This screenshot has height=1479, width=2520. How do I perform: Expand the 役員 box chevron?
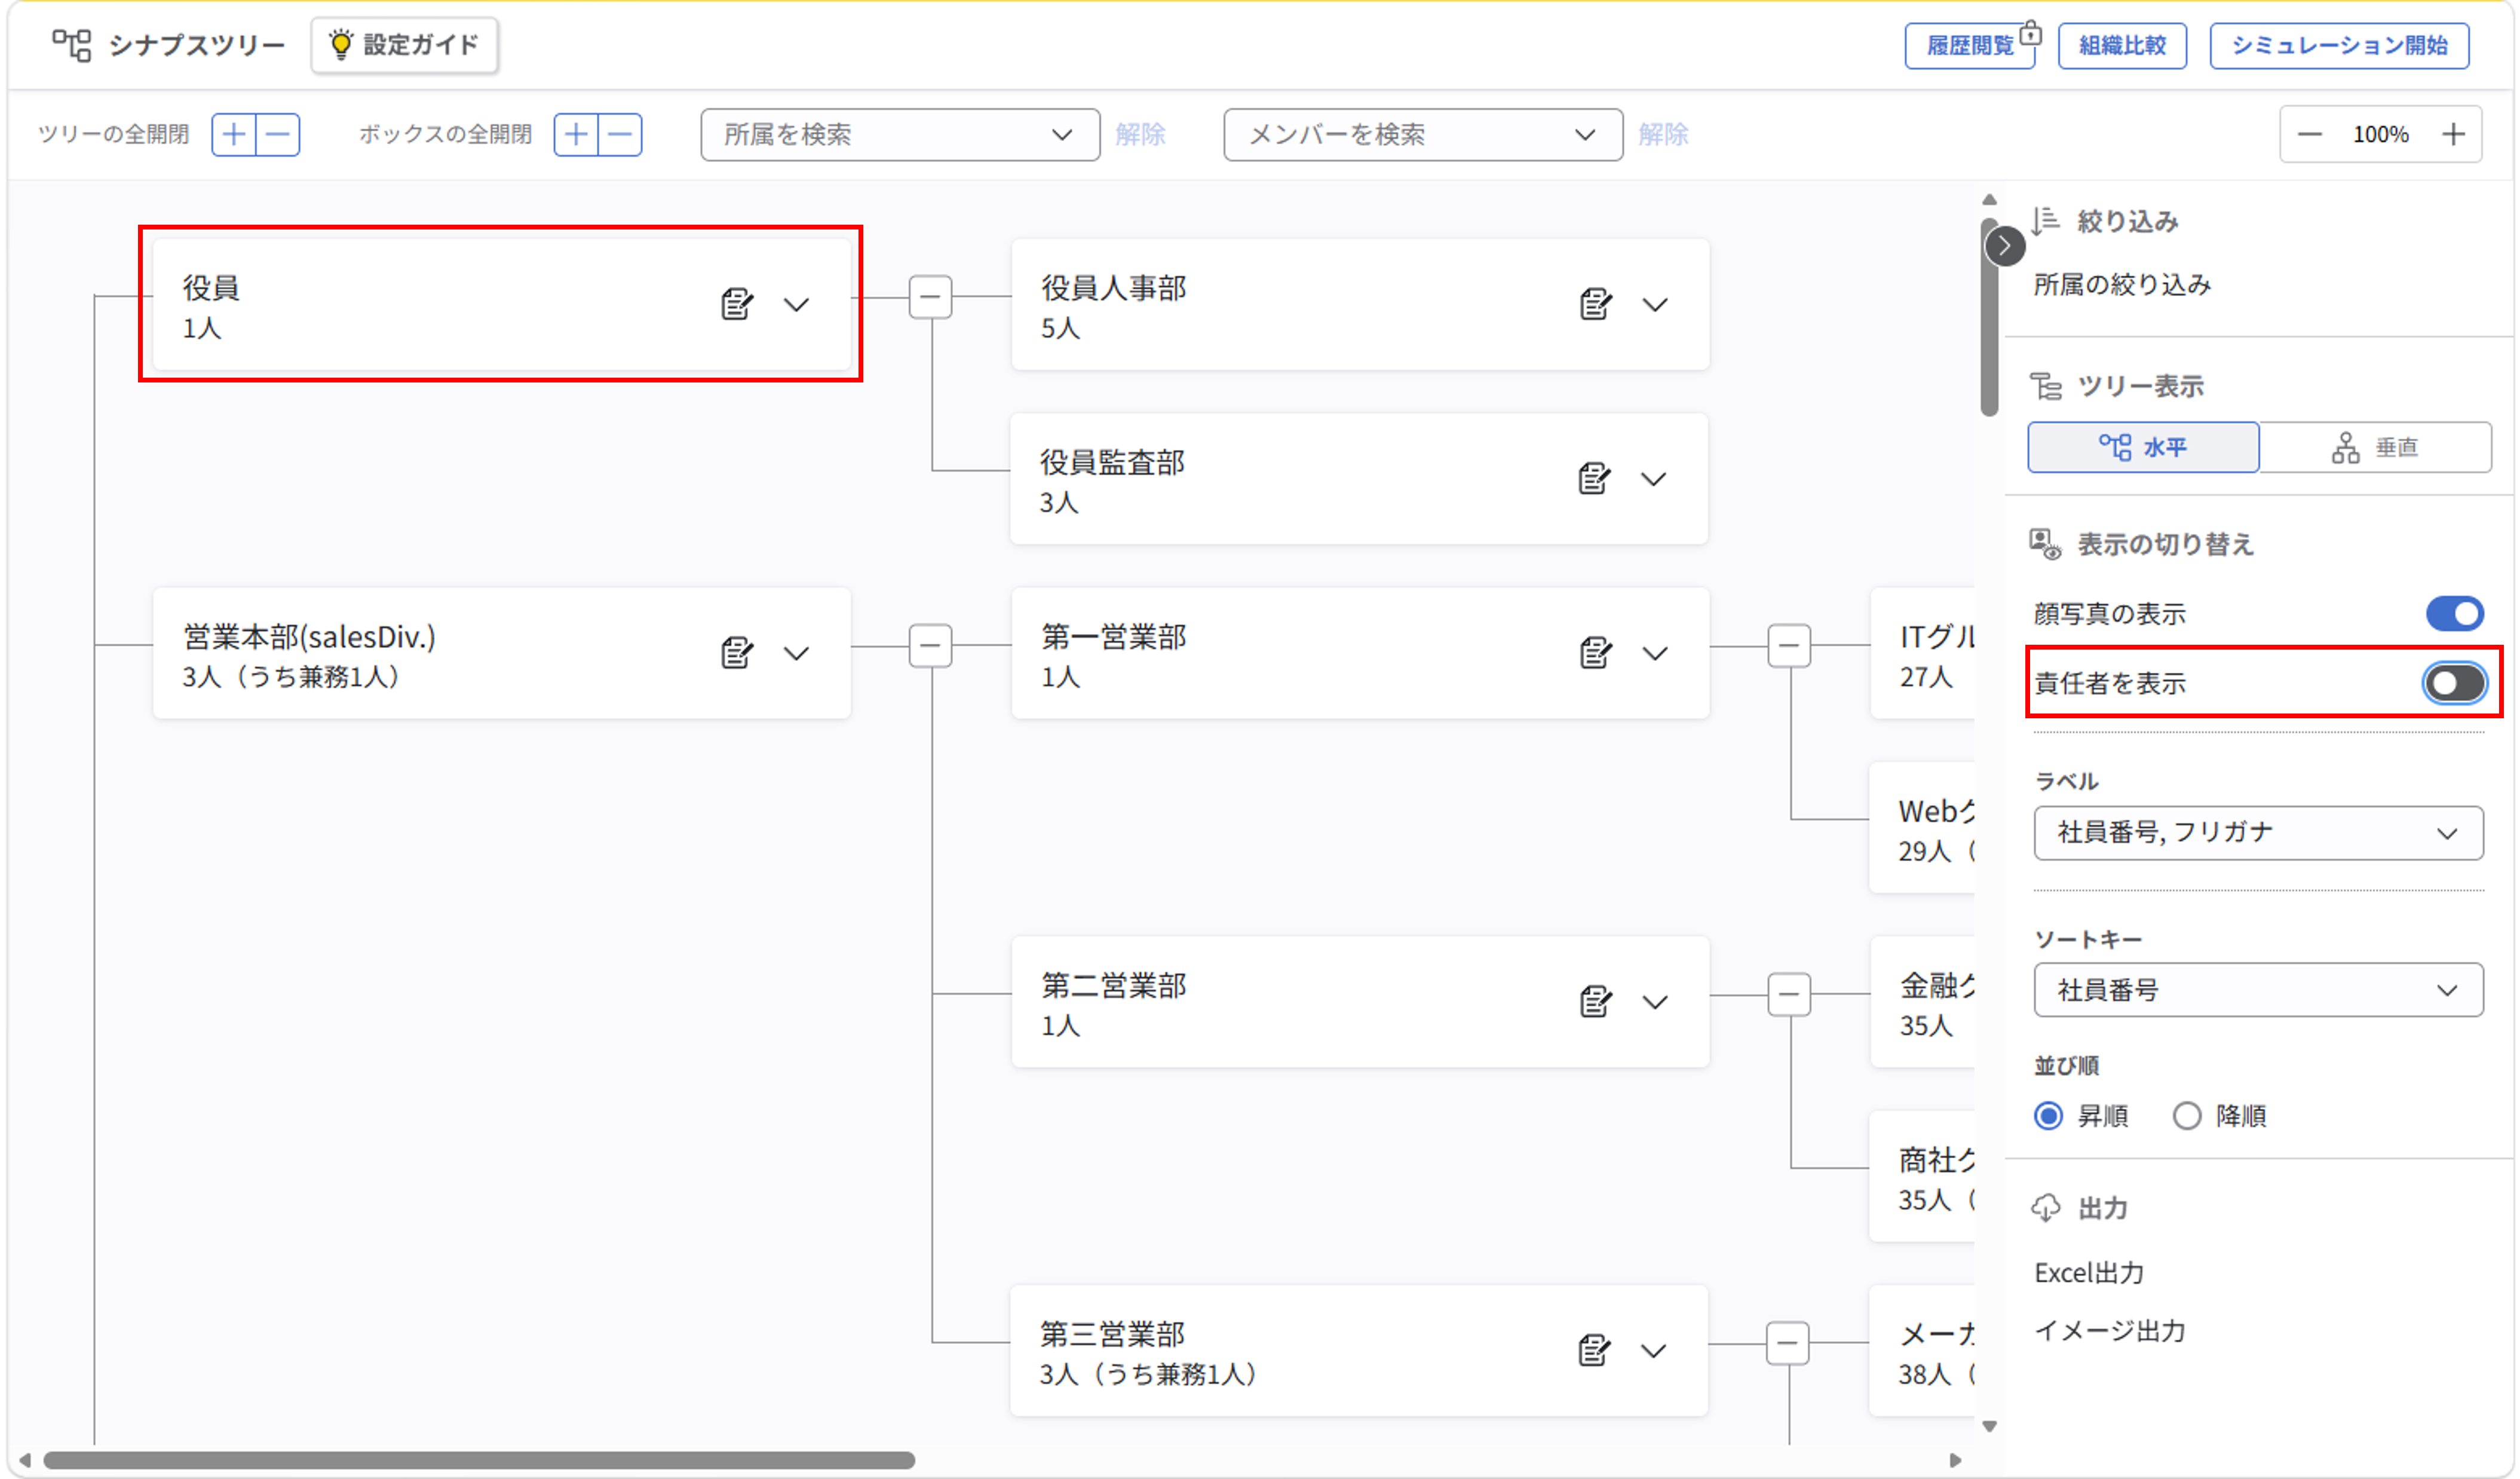(796, 304)
